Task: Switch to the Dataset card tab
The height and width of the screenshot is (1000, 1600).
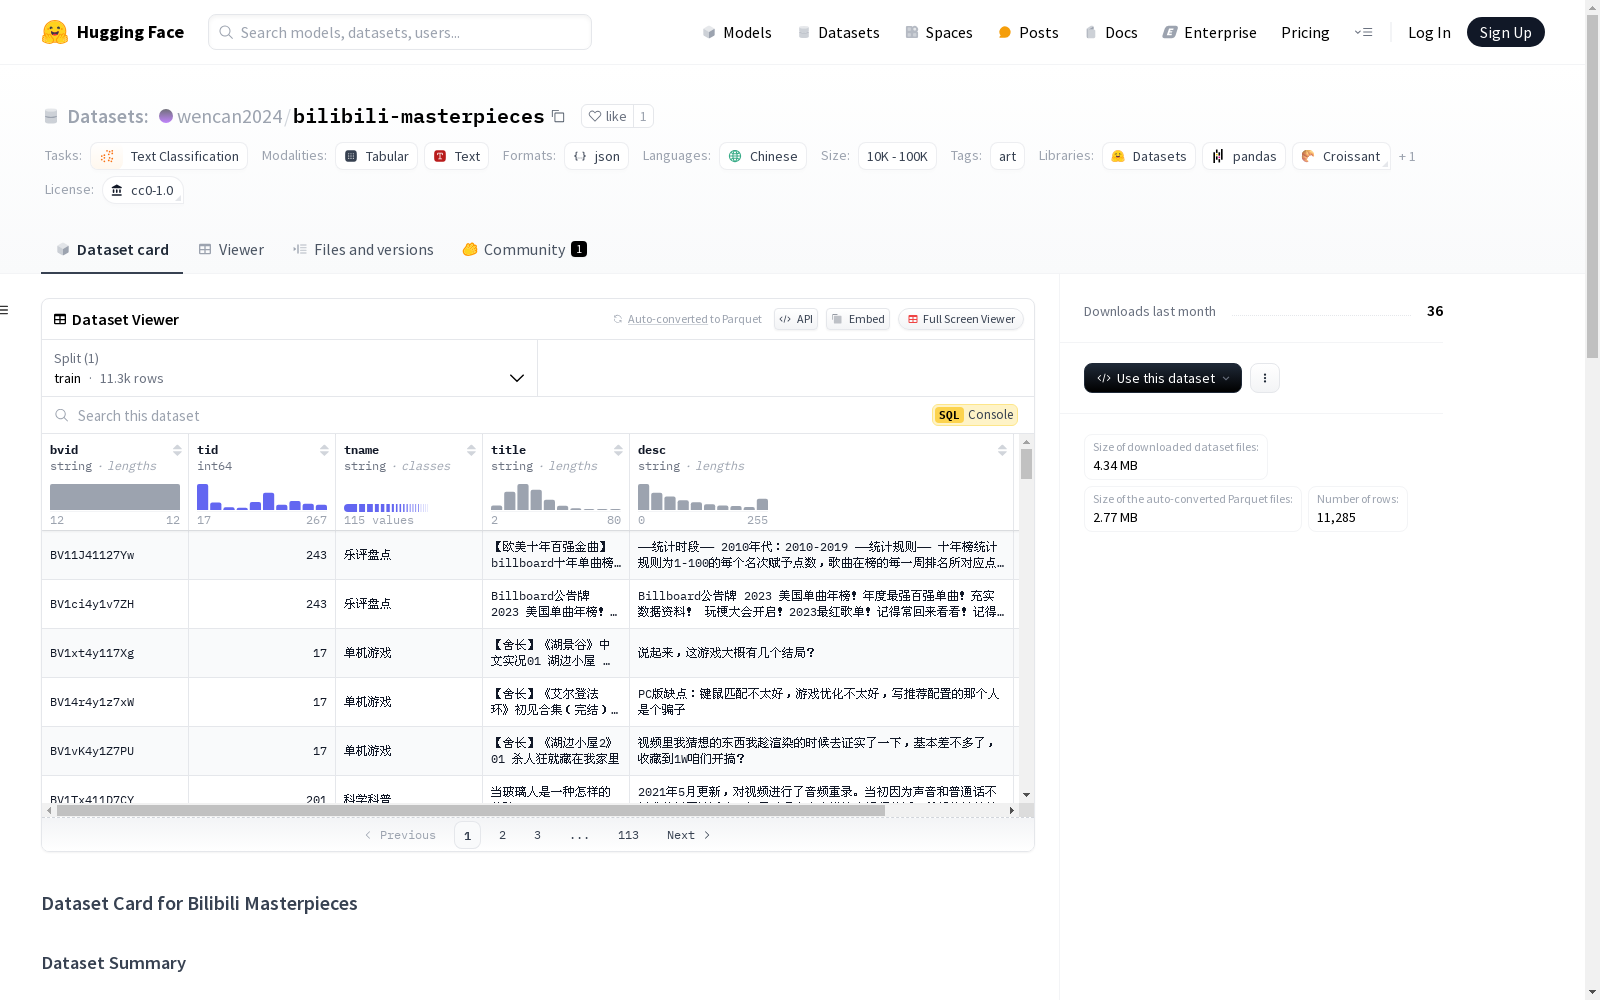Action: (x=112, y=250)
